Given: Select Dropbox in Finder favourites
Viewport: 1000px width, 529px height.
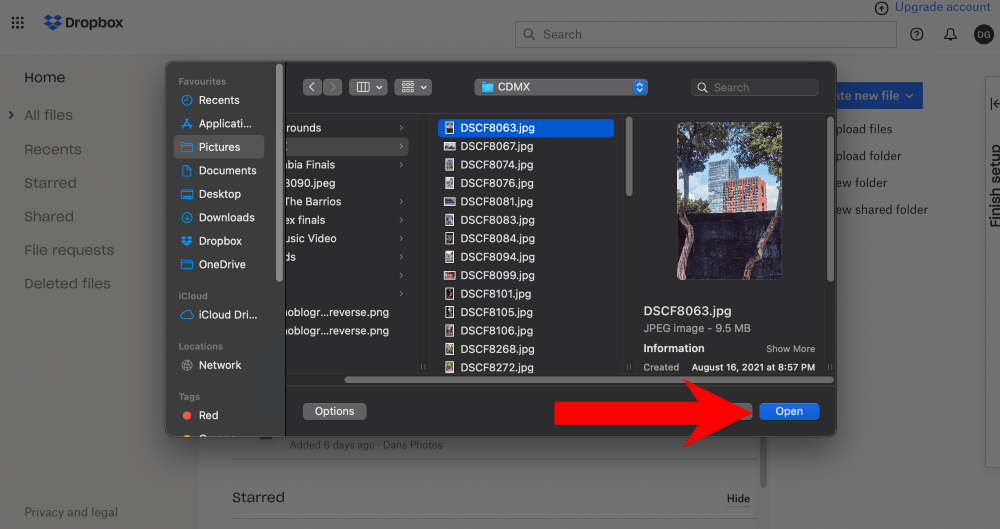Looking at the screenshot, I should tap(219, 241).
